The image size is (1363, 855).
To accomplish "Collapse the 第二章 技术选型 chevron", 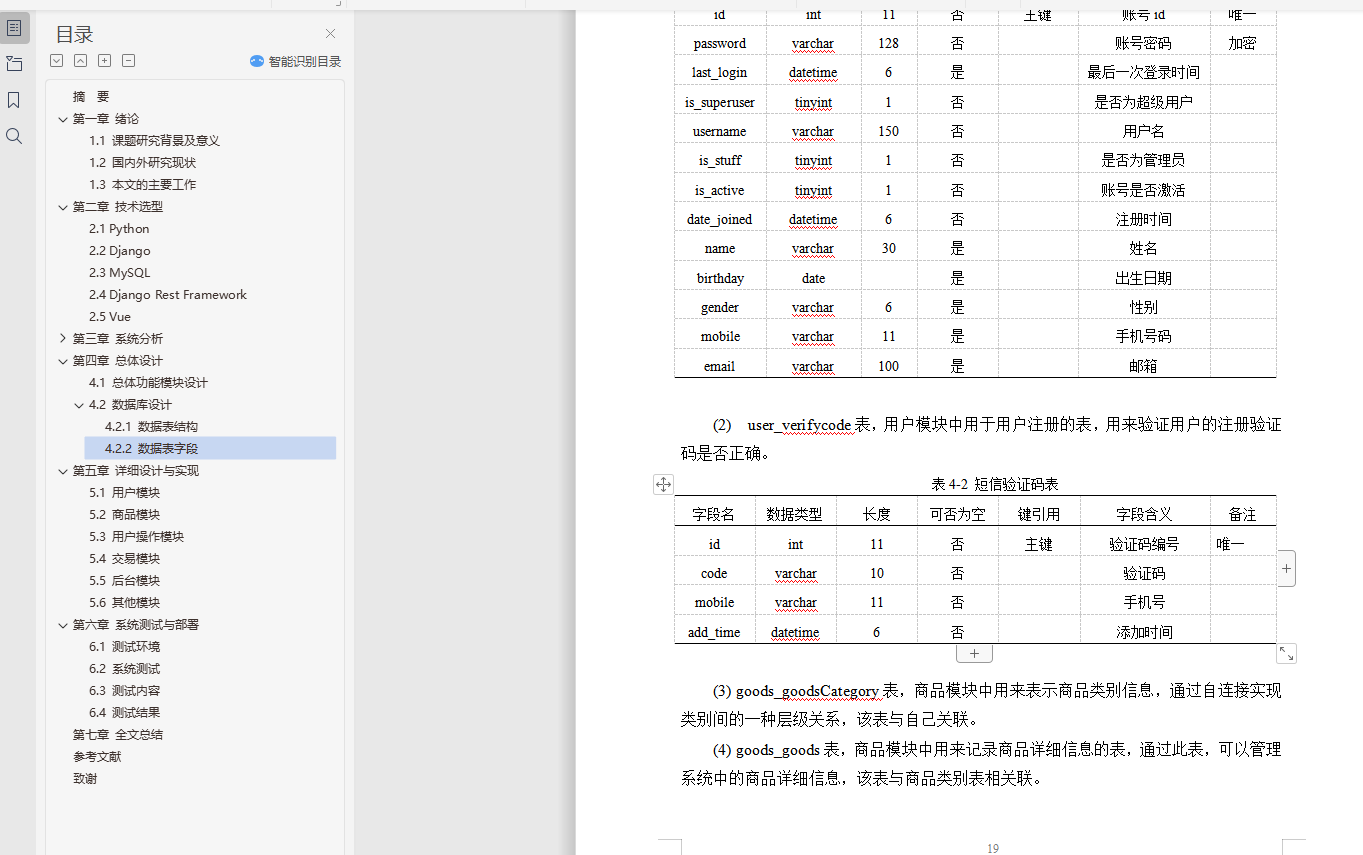I will tap(63, 207).
